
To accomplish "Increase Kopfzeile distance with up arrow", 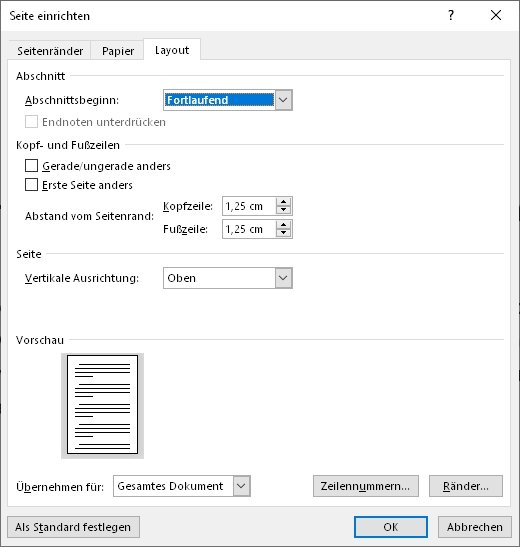I will point(284,202).
